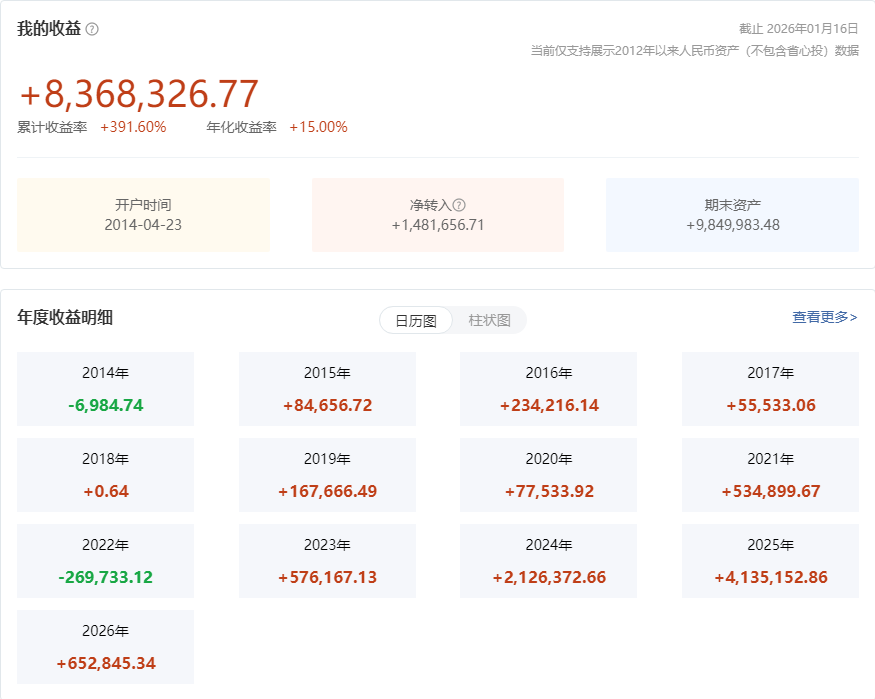Click the 2020年 profit card

548,475
